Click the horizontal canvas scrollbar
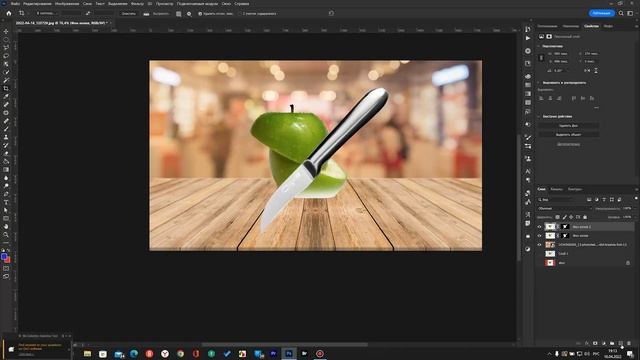Screen dimensions: 640x360 coord(284,344)
